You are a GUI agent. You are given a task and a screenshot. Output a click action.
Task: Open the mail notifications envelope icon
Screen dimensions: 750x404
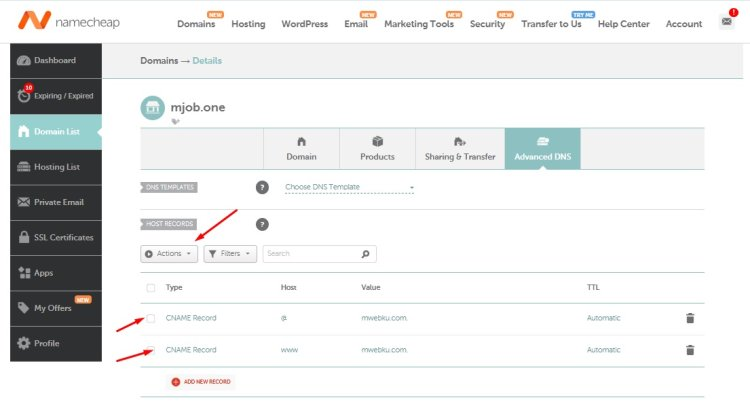pos(726,22)
